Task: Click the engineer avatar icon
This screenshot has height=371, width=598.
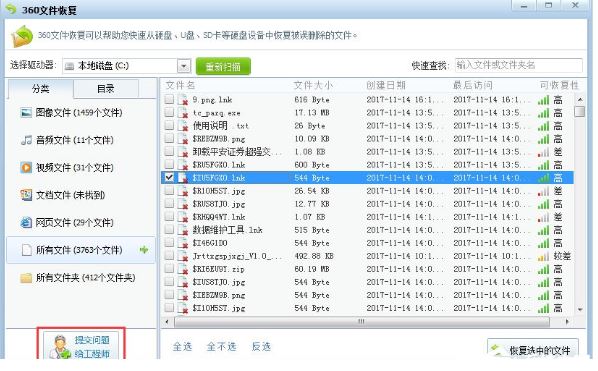Action: click(61, 347)
